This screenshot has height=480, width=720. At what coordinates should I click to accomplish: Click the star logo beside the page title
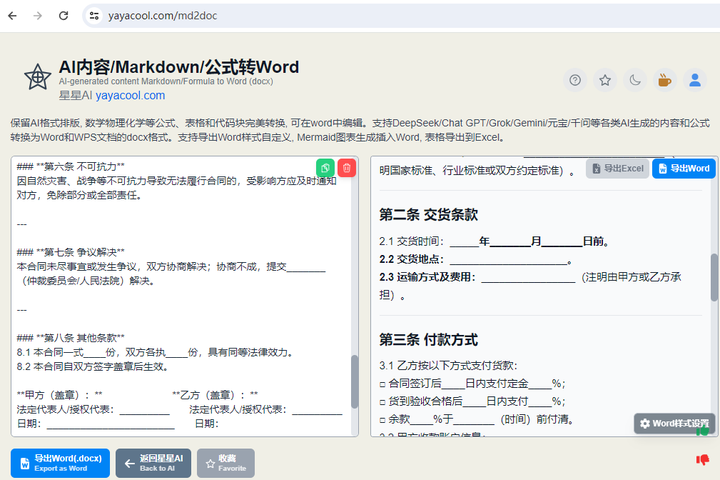click(x=37, y=77)
